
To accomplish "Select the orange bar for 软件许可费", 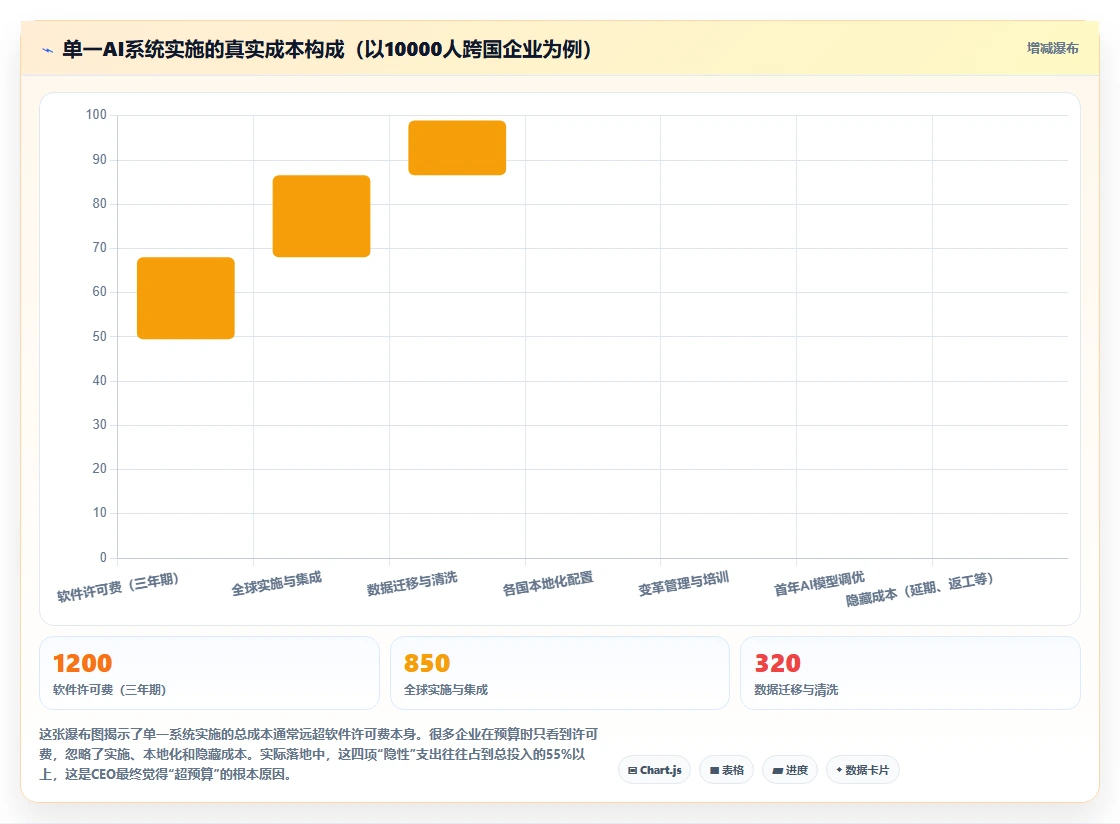I will click(186, 298).
